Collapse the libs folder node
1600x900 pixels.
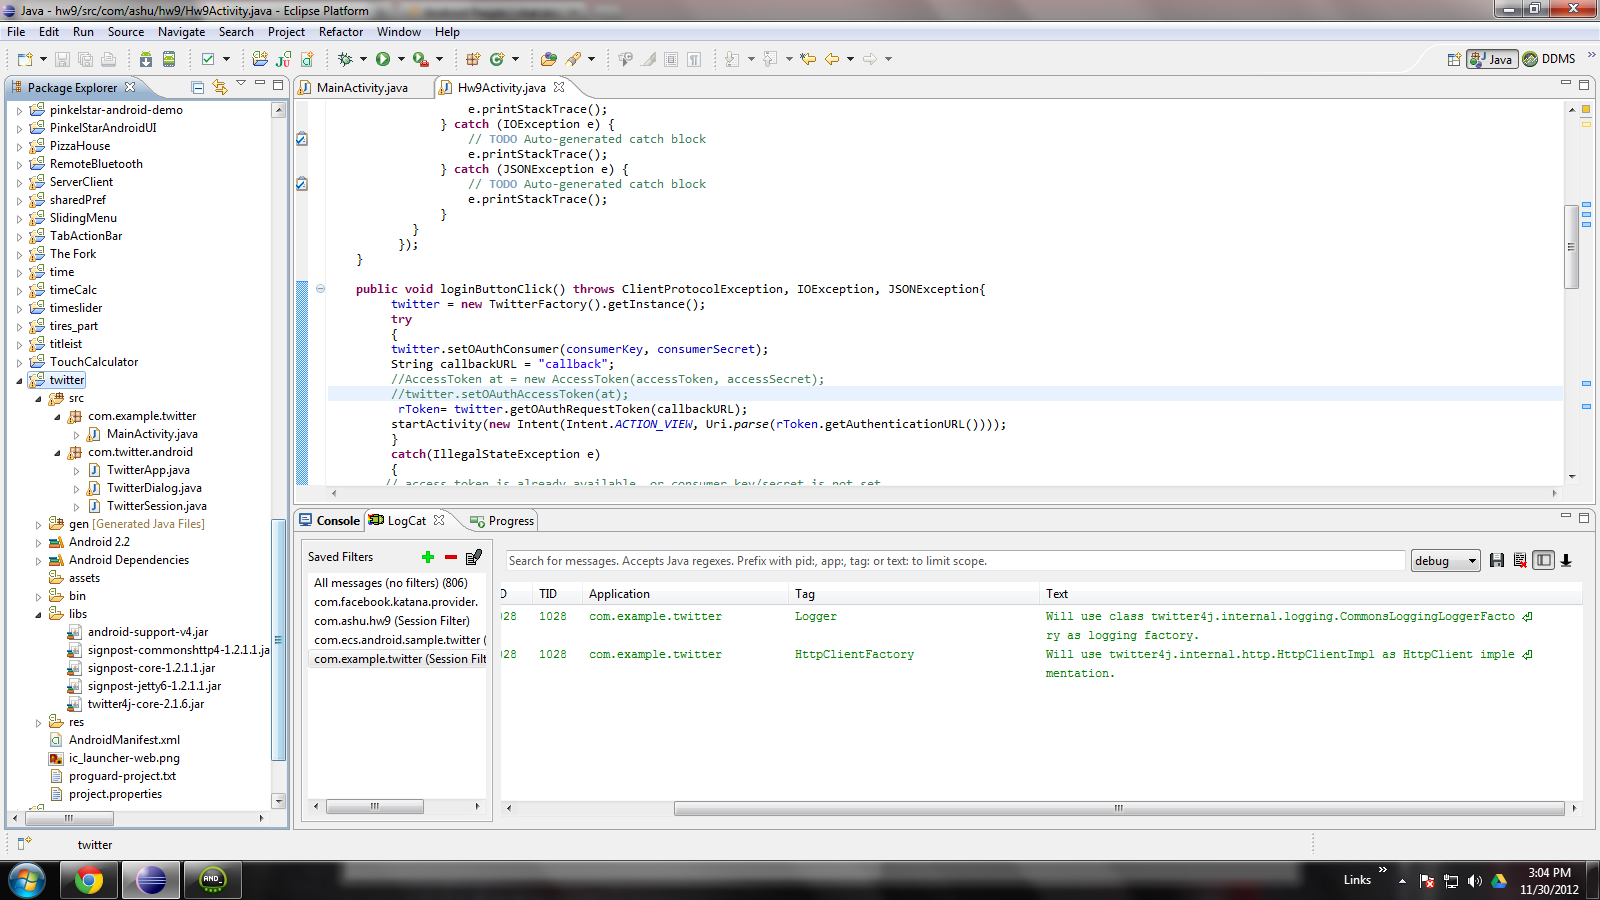pos(38,614)
